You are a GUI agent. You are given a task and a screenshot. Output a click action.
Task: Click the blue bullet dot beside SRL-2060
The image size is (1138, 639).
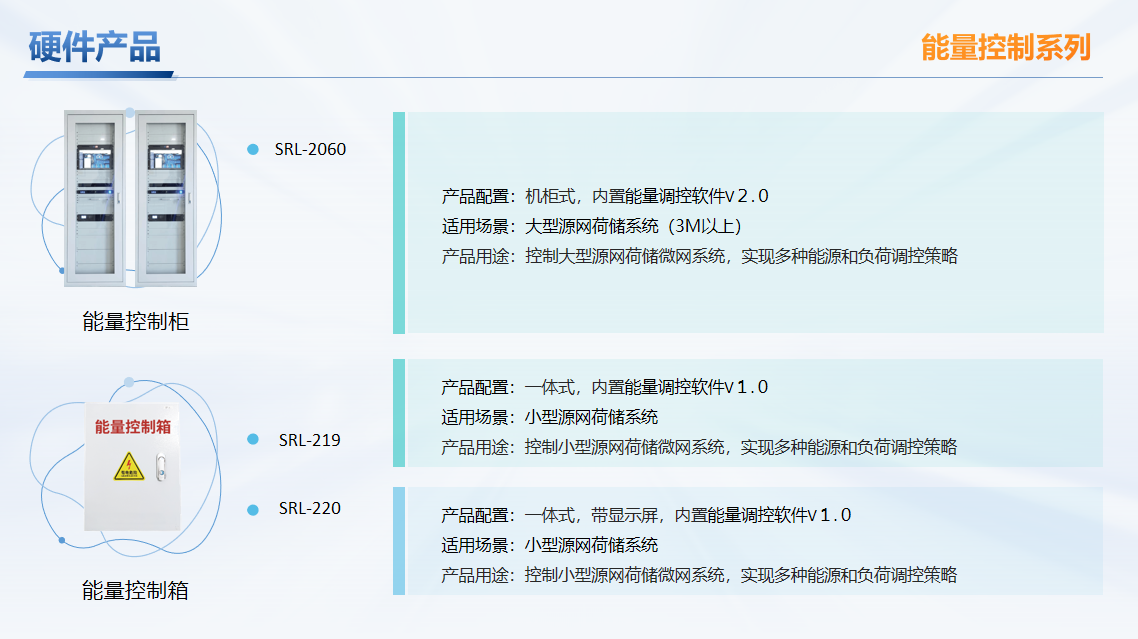tap(253, 150)
